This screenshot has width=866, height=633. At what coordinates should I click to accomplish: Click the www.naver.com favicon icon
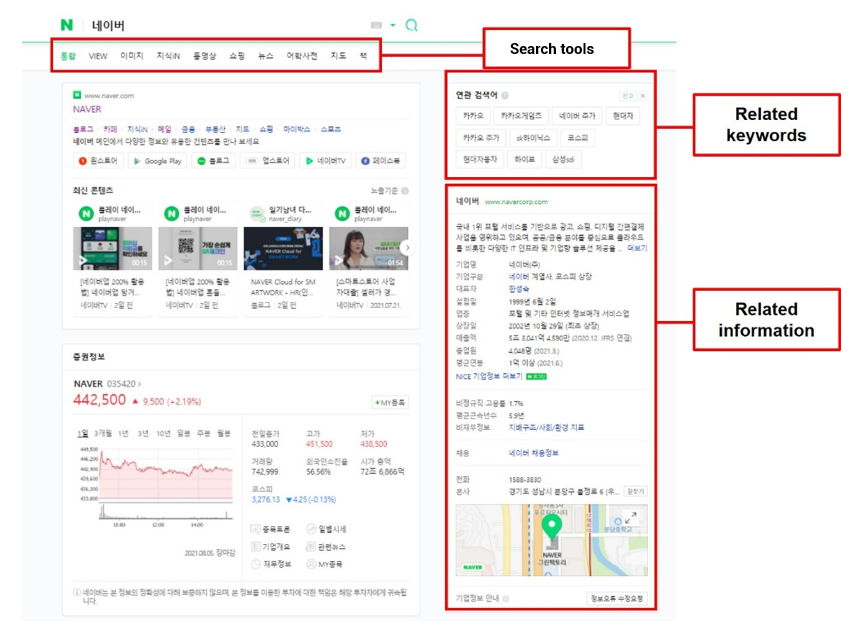pyautogui.click(x=77, y=95)
